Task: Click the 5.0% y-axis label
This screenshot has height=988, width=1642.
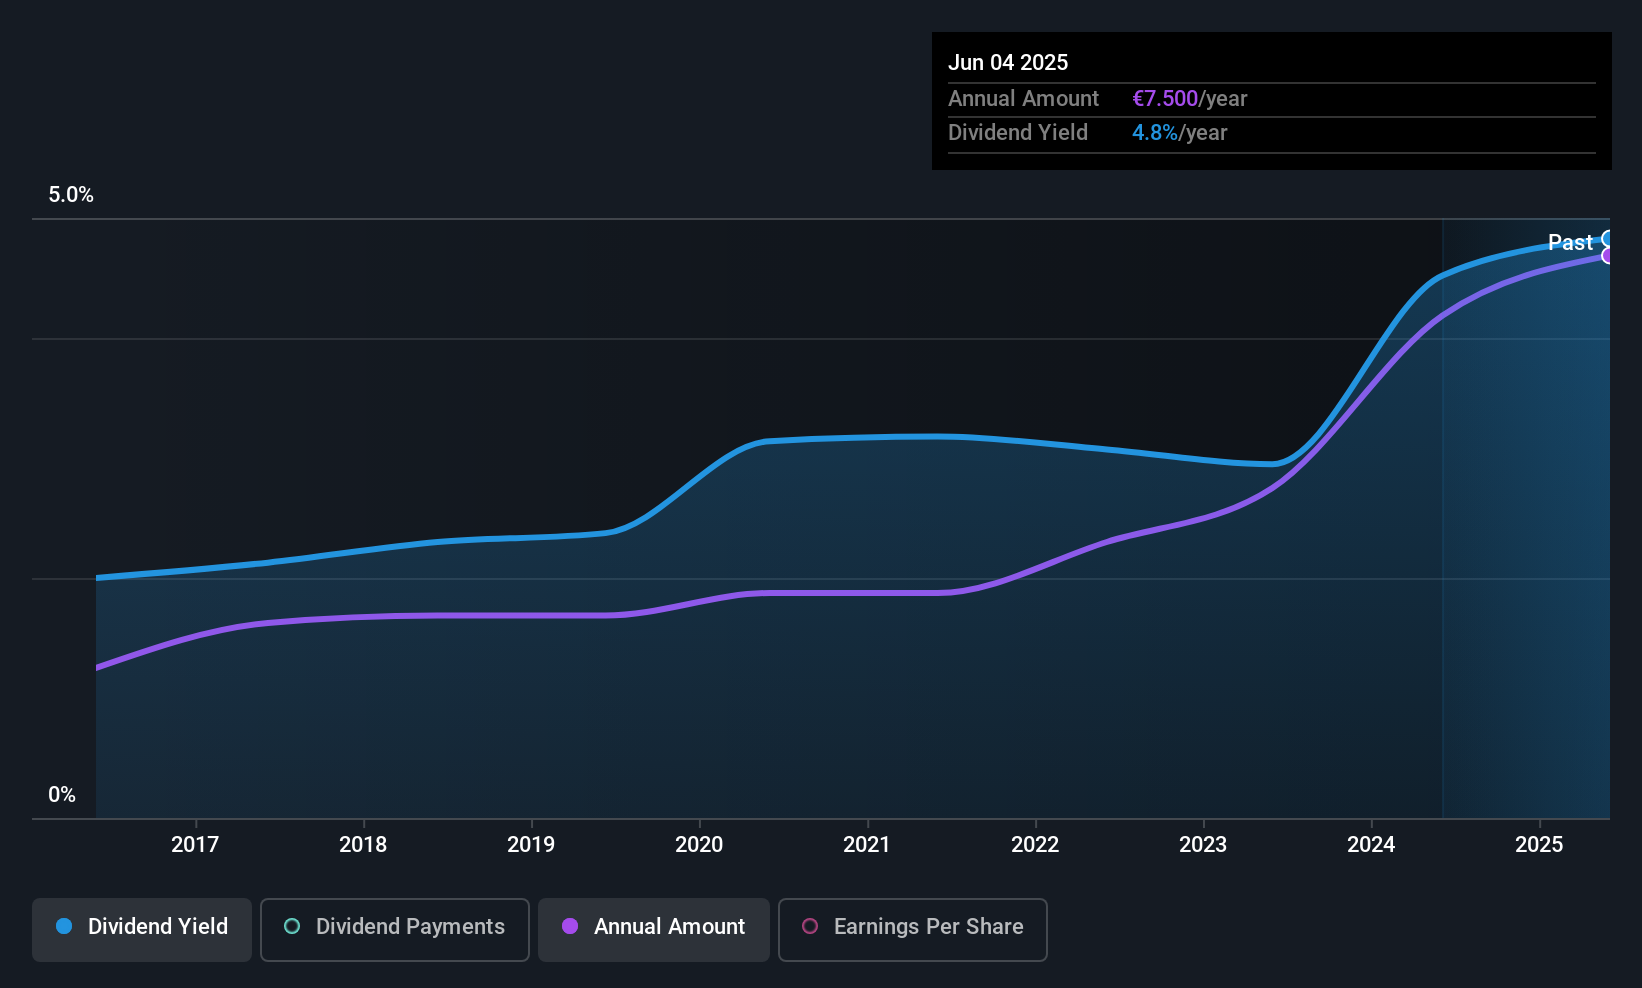Action: 71,195
